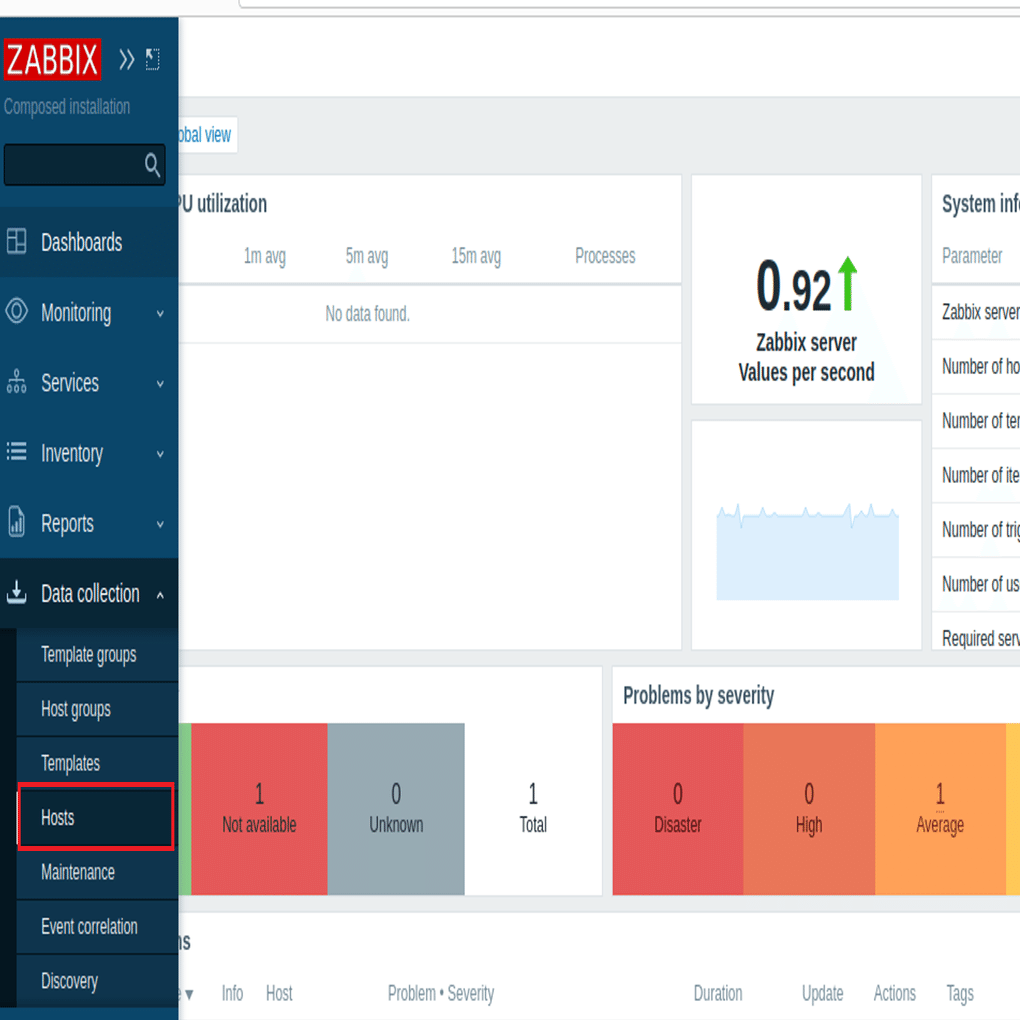The width and height of the screenshot is (1020, 1020).
Task: Open Services via its sidebar icon
Action: [17, 382]
